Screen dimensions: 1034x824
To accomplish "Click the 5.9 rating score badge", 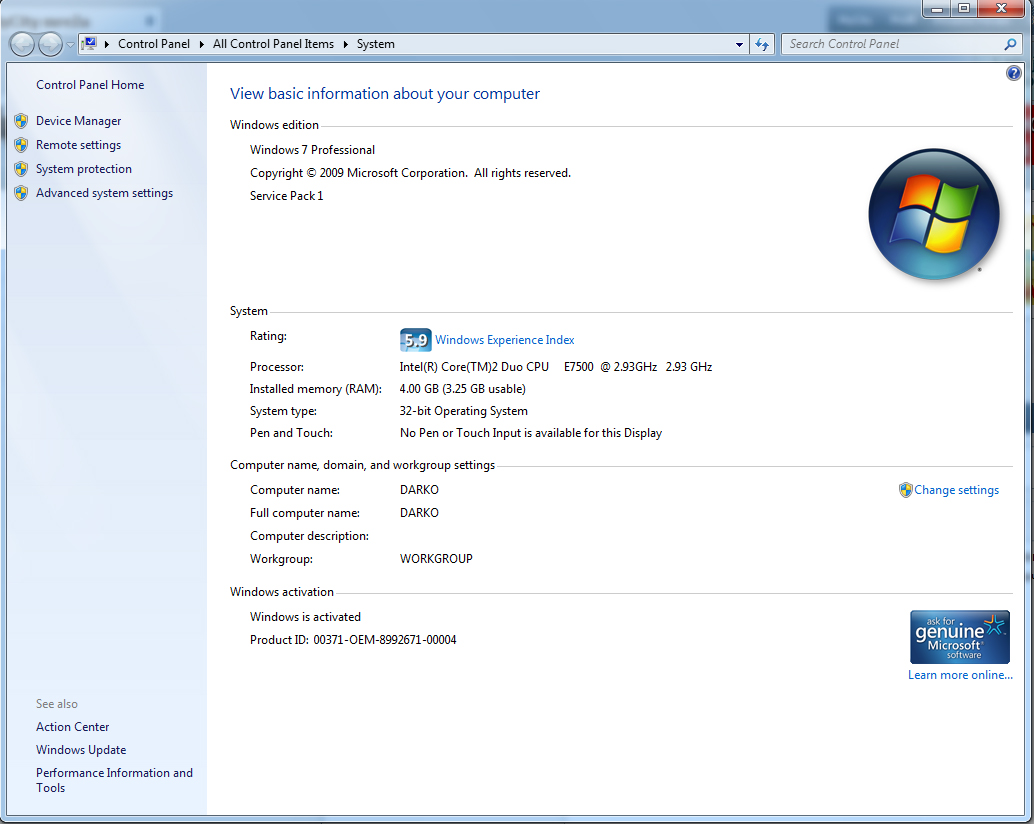I will point(415,340).
